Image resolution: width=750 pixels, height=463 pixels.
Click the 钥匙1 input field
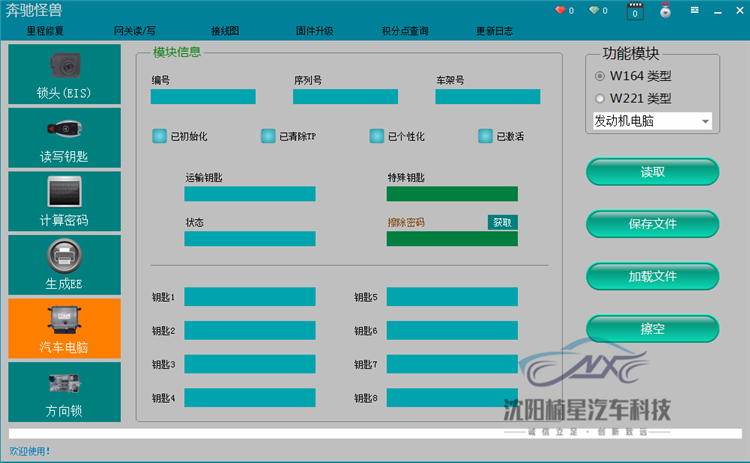[249, 297]
